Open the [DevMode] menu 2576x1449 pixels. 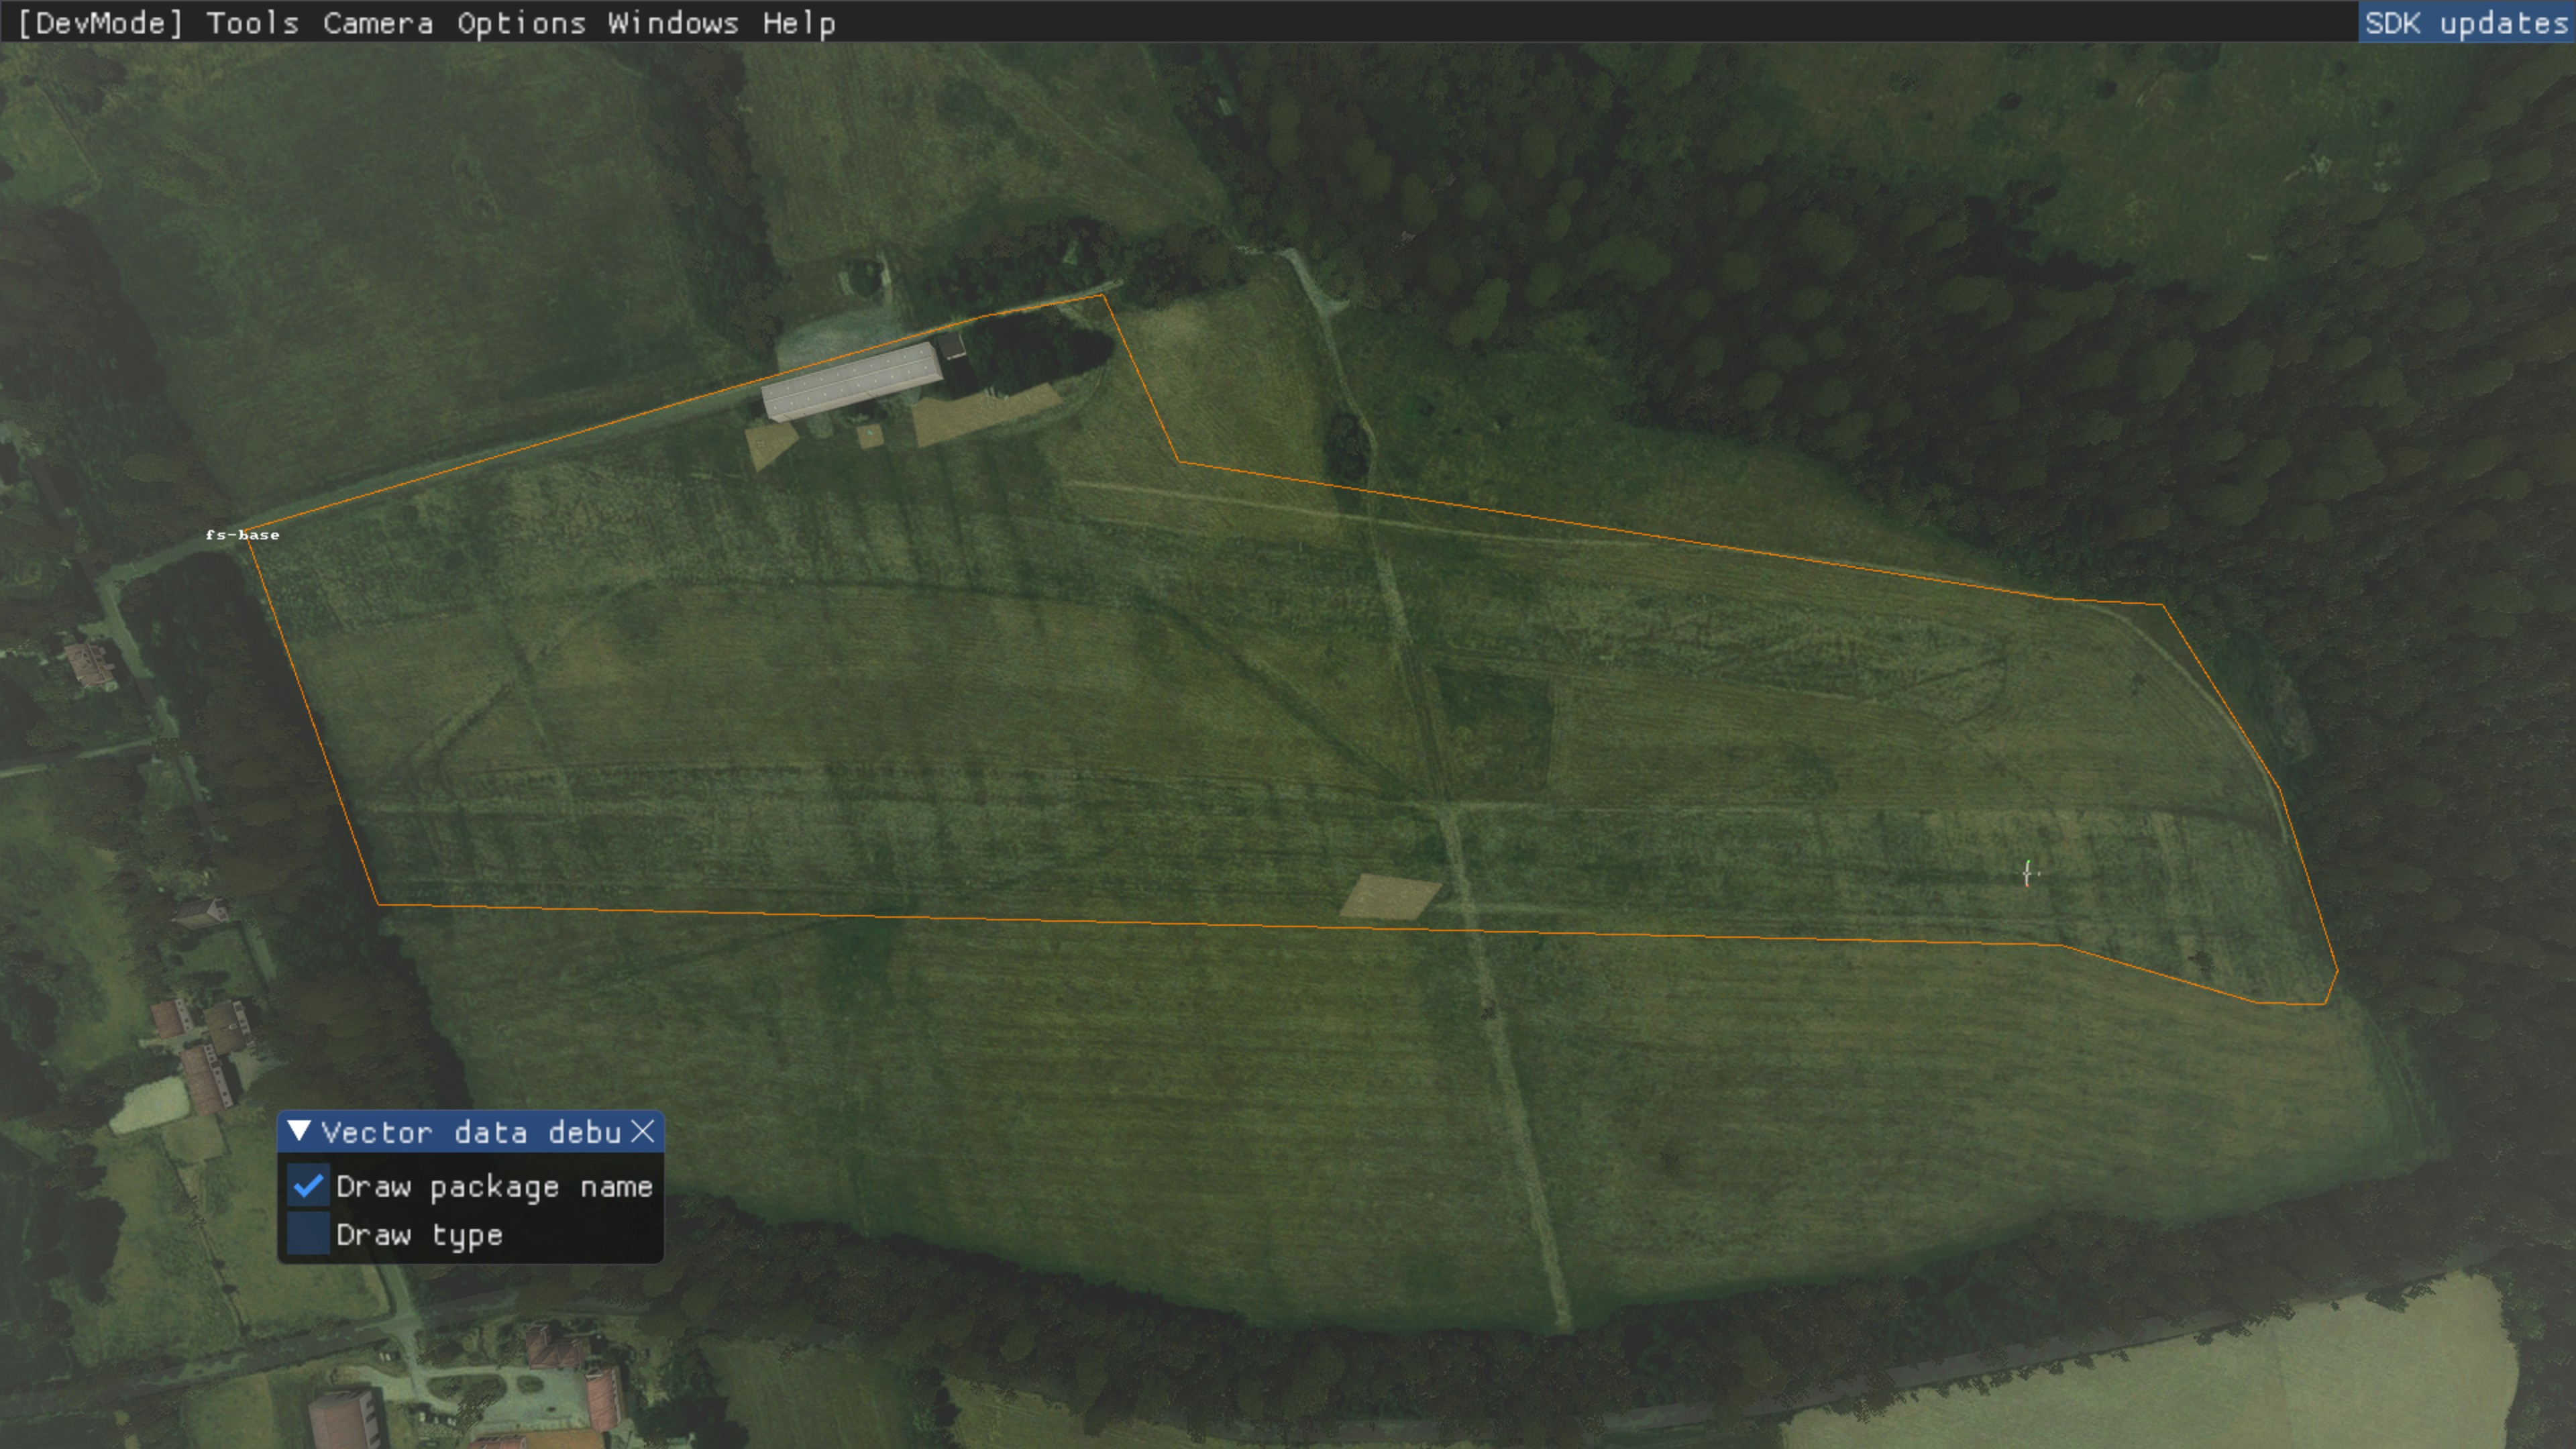[100, 23]
